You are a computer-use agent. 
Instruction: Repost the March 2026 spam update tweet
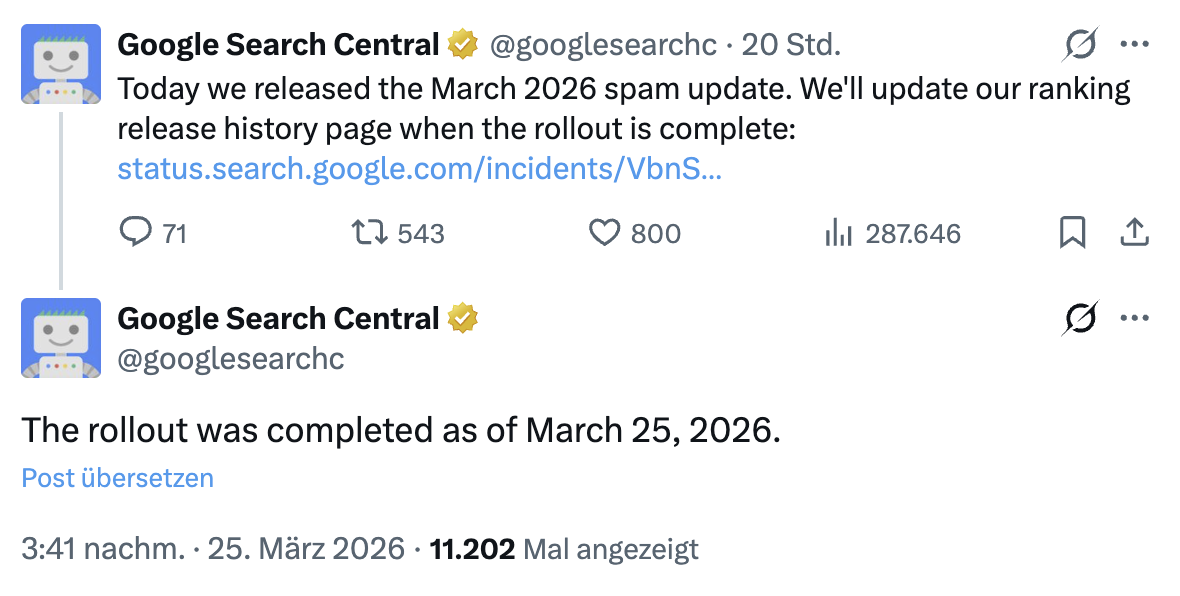369,232
